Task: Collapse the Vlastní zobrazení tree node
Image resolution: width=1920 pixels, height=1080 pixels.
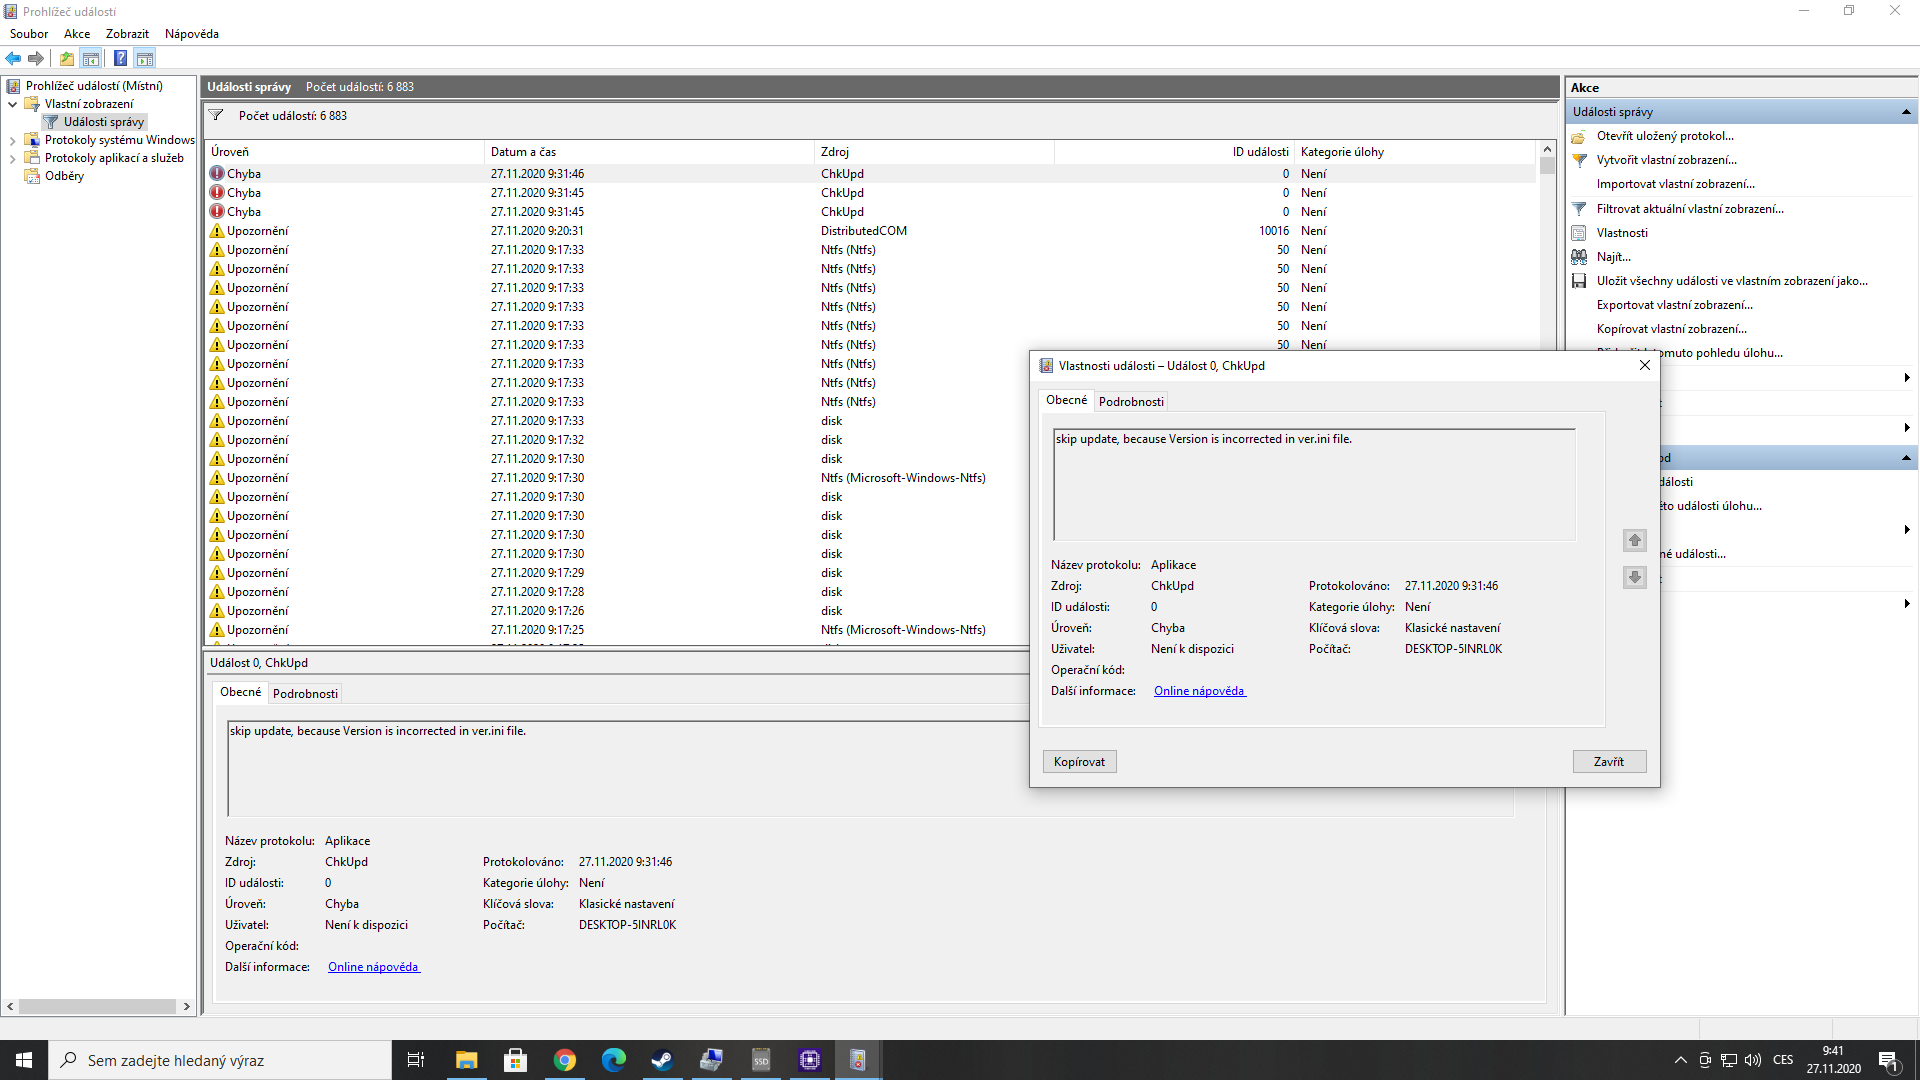Action: pos(12,104)
